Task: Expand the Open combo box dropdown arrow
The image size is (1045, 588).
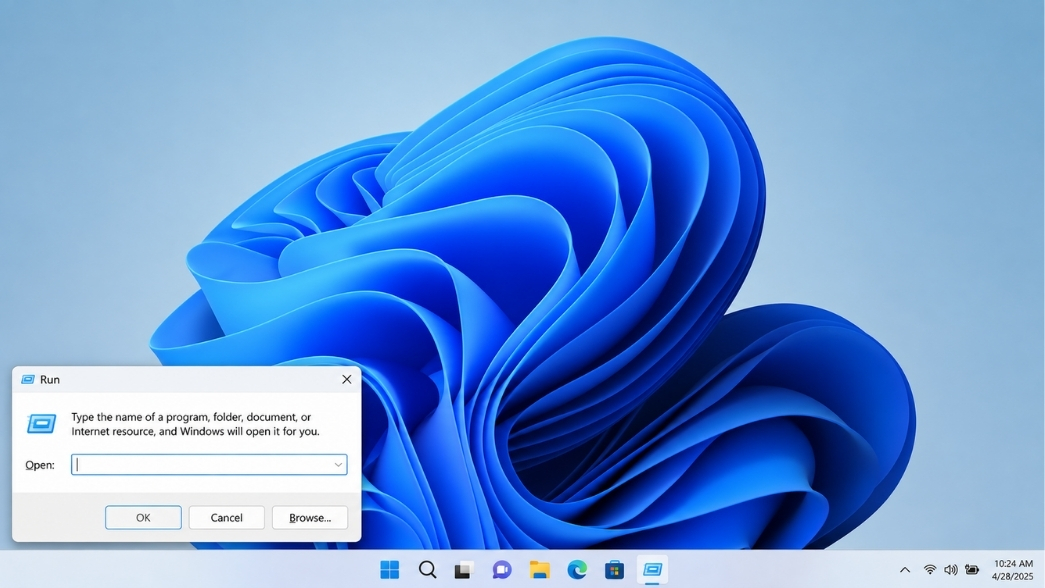Action: (x=338, y=465)
